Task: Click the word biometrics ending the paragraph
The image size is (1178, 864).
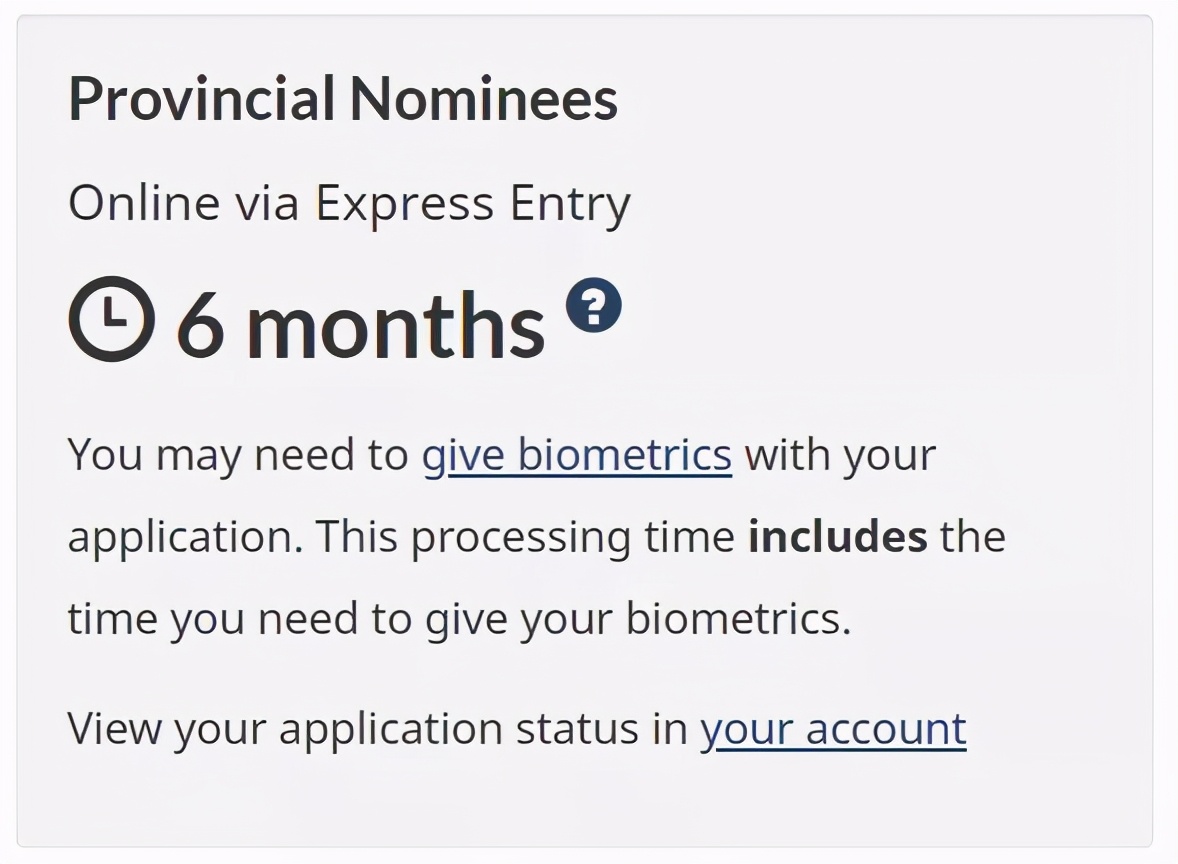Action: point(738,619)
